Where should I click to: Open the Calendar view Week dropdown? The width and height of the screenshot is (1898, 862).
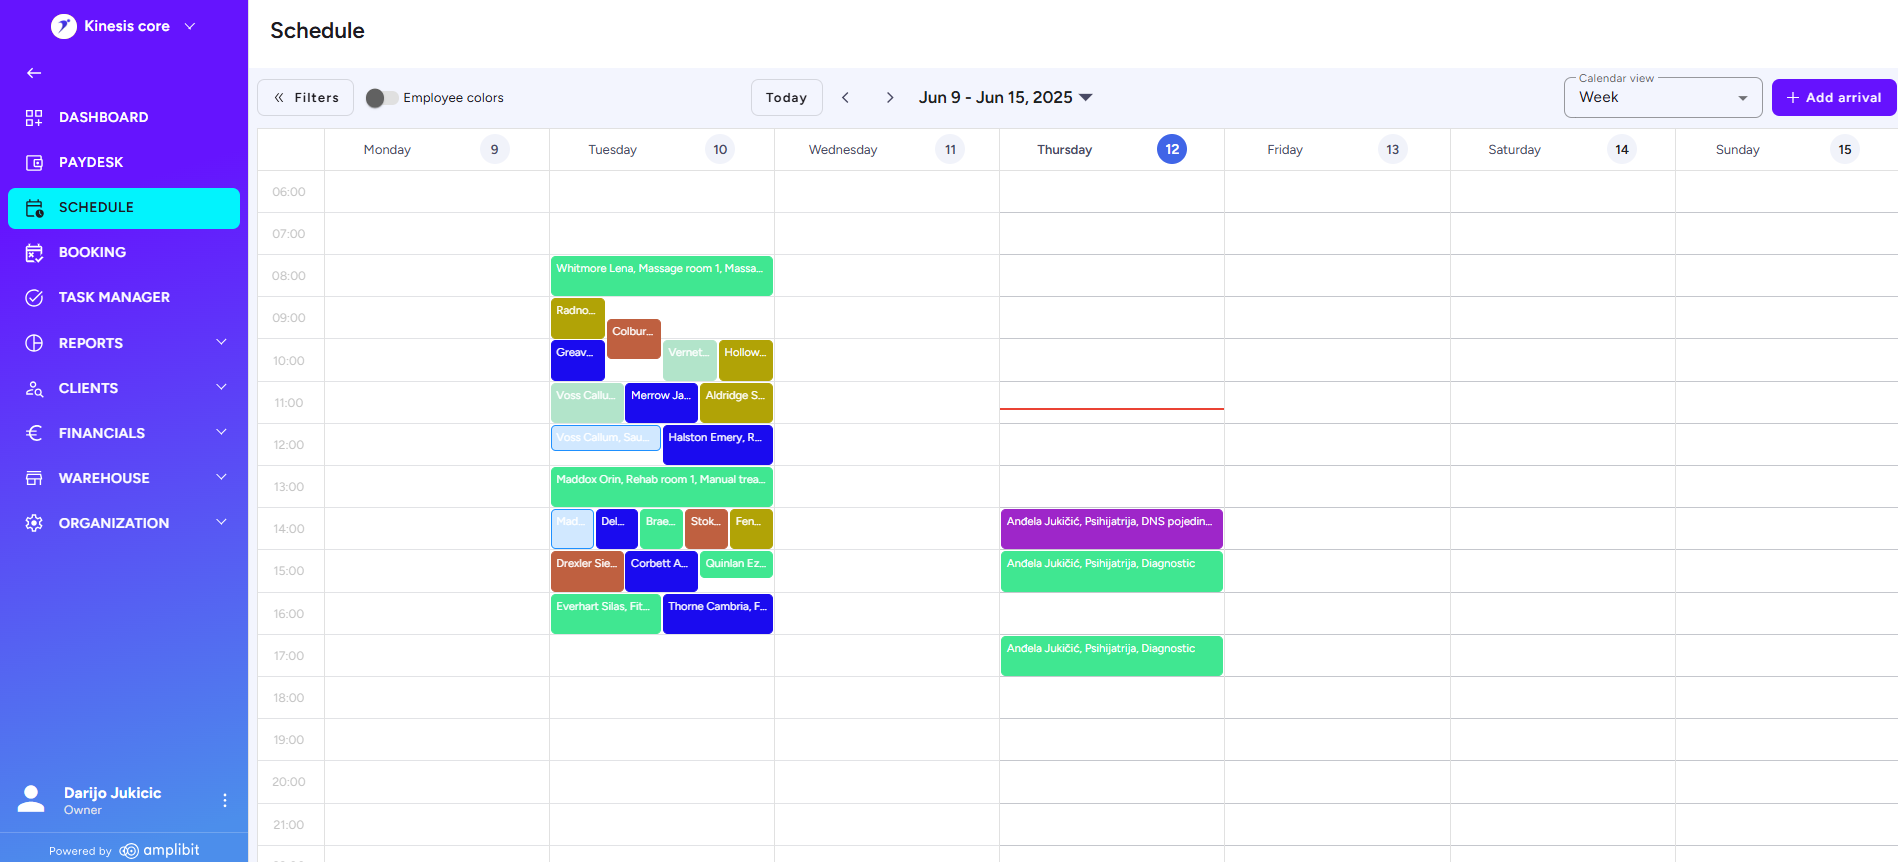1662,98
